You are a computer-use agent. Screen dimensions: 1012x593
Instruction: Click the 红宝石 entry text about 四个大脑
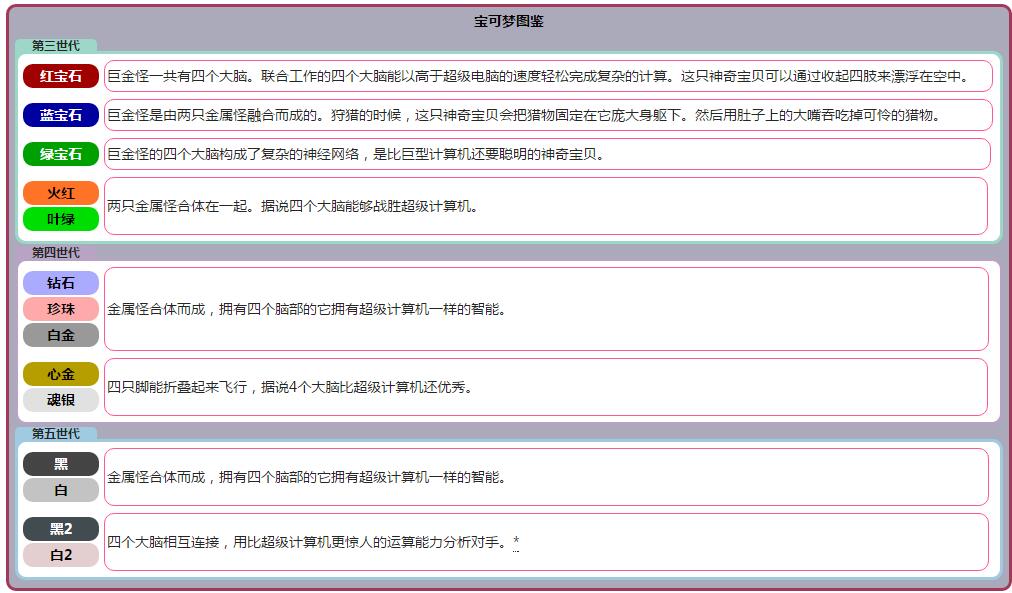pyautogui.click(x=538, y=76)
